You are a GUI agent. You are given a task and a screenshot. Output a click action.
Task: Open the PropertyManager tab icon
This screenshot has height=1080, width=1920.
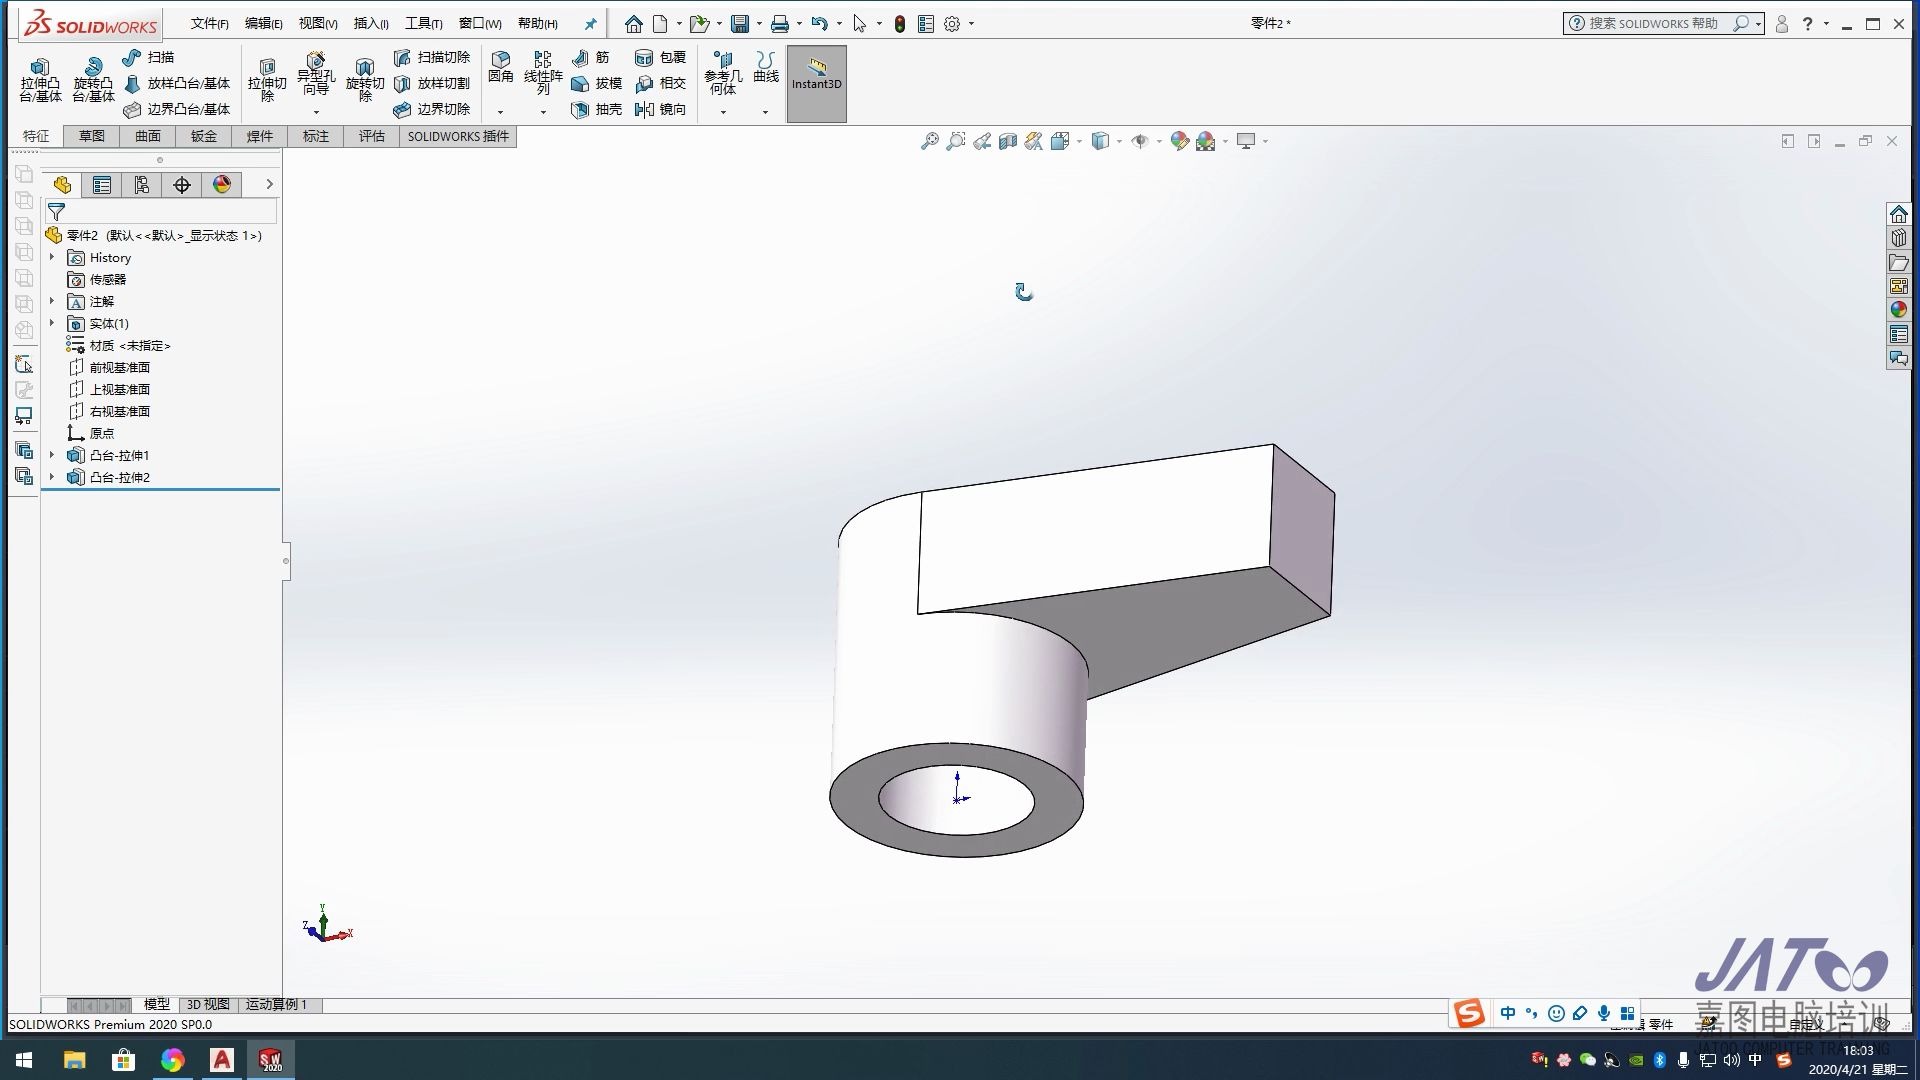click(102, 185)
